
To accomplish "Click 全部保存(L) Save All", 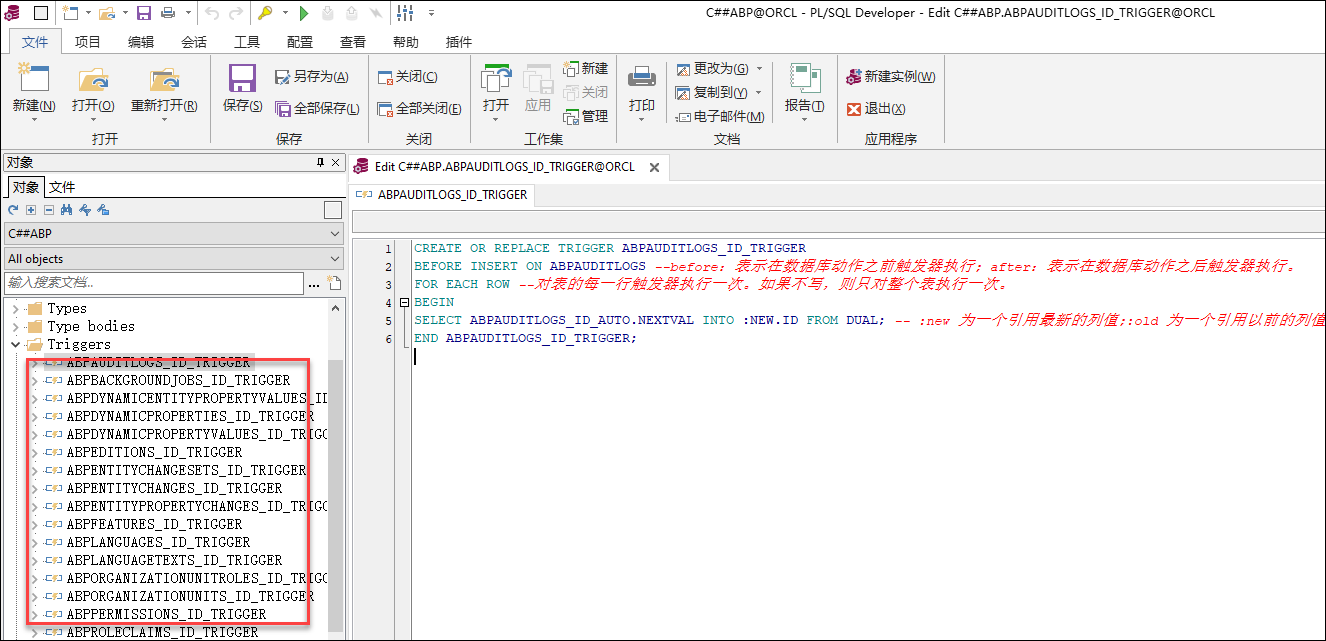I will [x=317, y=108].
